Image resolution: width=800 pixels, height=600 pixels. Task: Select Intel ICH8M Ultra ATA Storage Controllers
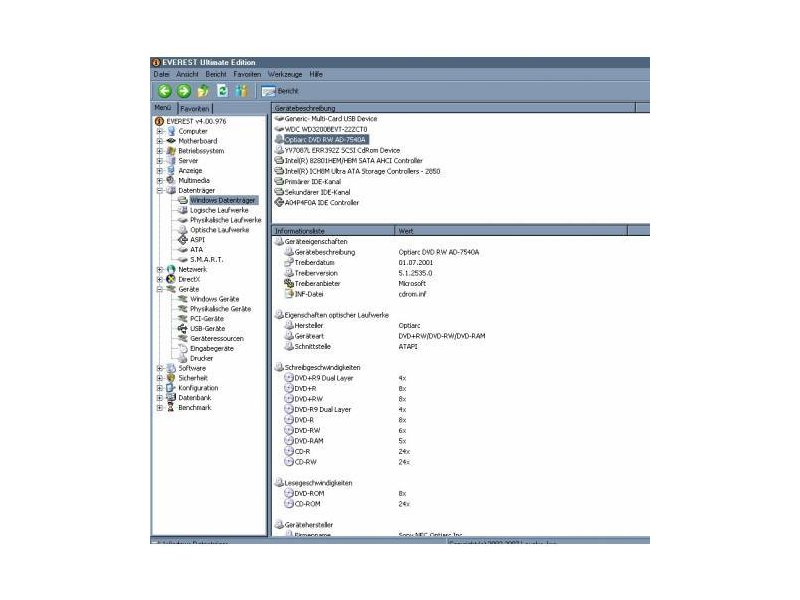362,171
